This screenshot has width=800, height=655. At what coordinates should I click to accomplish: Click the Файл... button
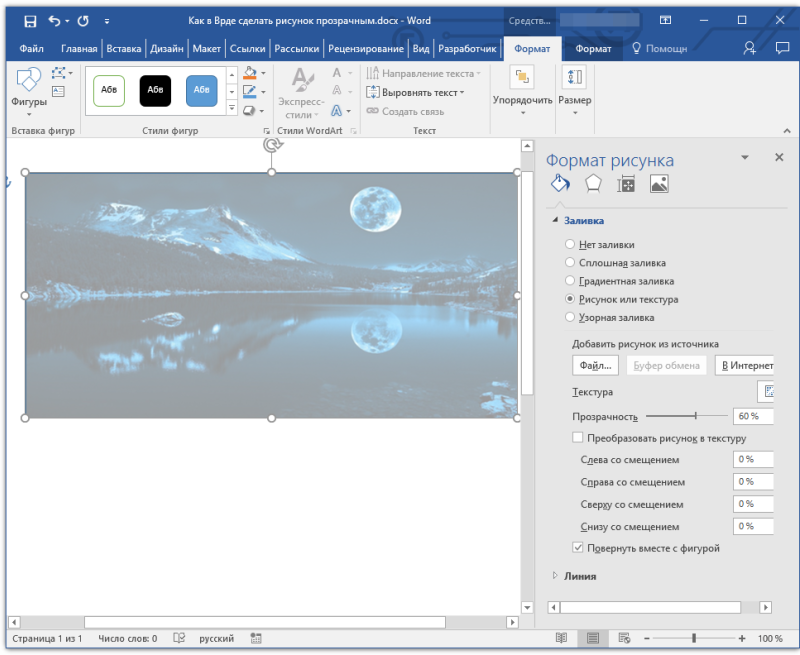(595, 365)
